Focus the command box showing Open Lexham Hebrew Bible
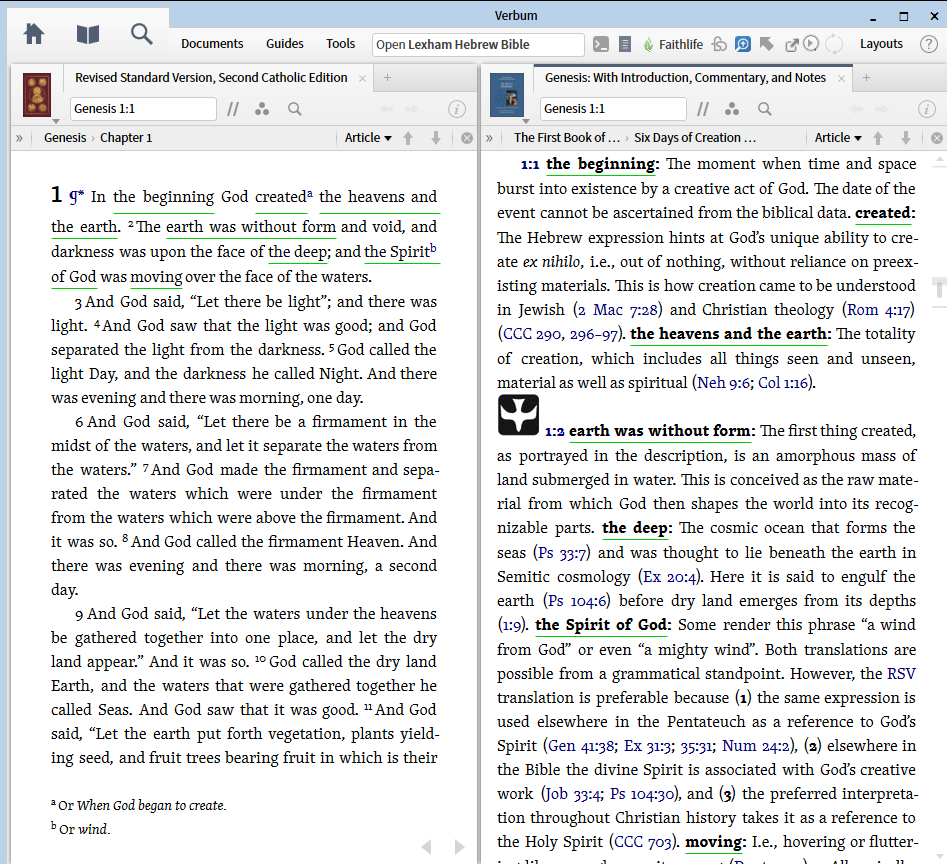This screenshot has height=864, width=947. tap(478, 45)
